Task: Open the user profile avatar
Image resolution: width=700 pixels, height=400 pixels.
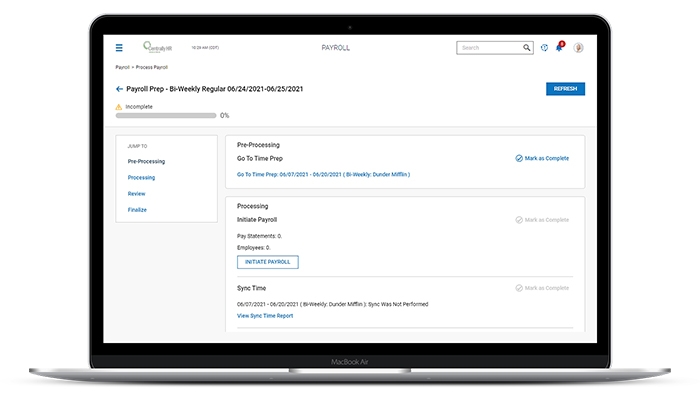Action: click(578, 48)
